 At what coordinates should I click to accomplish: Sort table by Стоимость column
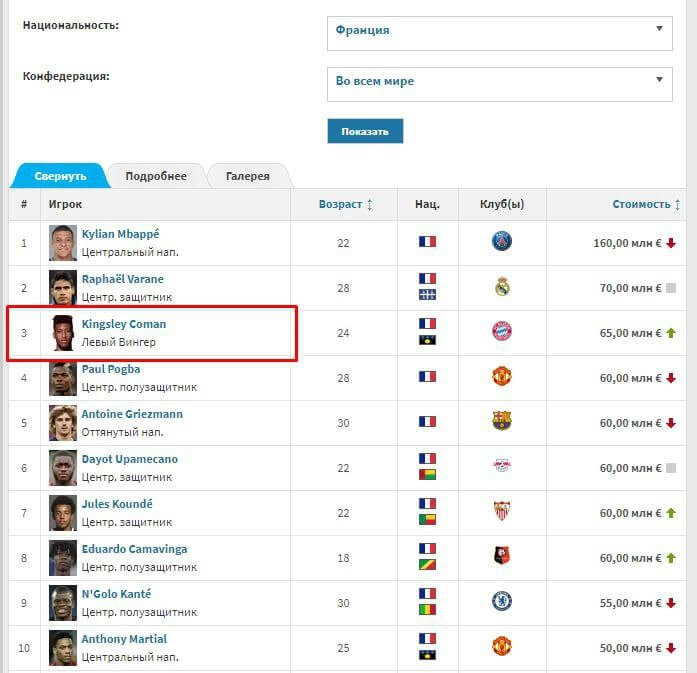pyautogui.click(x=646, y=204)
